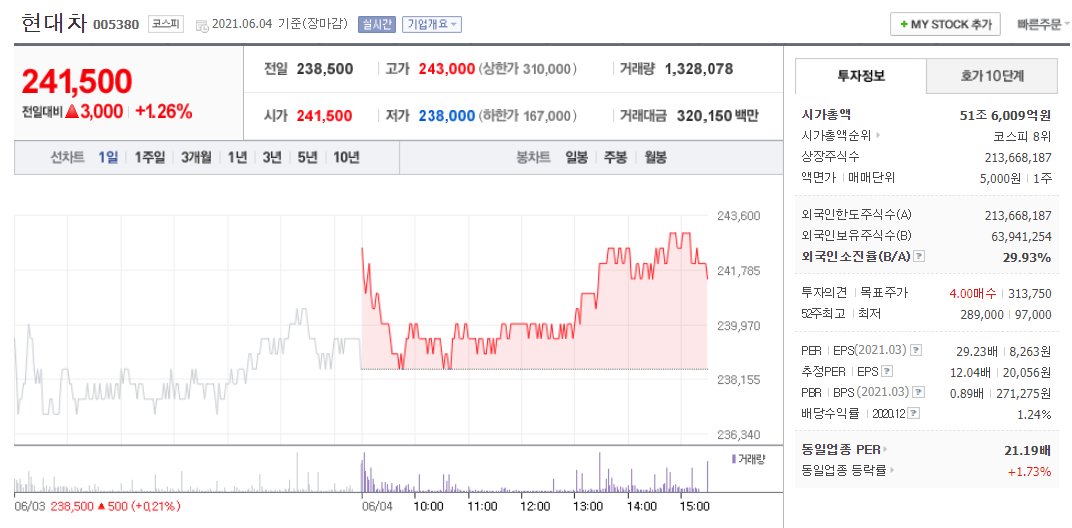Select the 1년 line chart period
1072x528 pixels.
click(237, 157)
